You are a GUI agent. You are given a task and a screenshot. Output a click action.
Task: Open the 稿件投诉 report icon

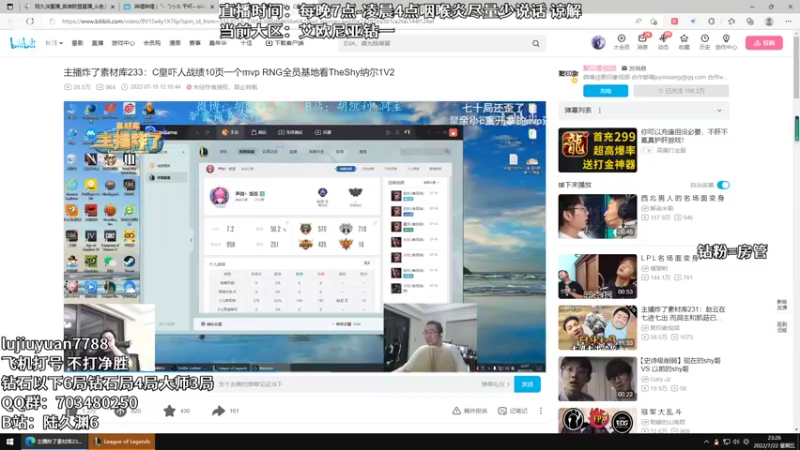pos(469,411)
